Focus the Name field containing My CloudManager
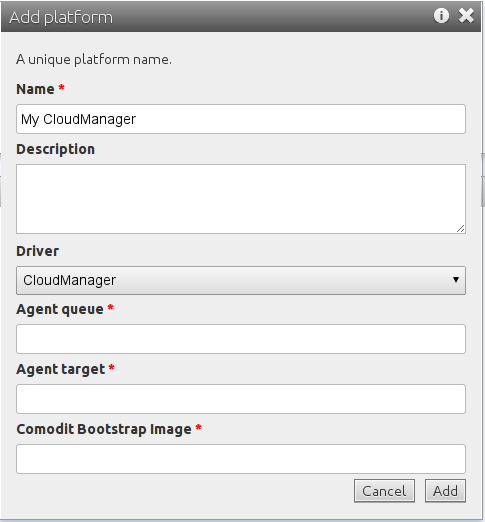 pos(241,119)
